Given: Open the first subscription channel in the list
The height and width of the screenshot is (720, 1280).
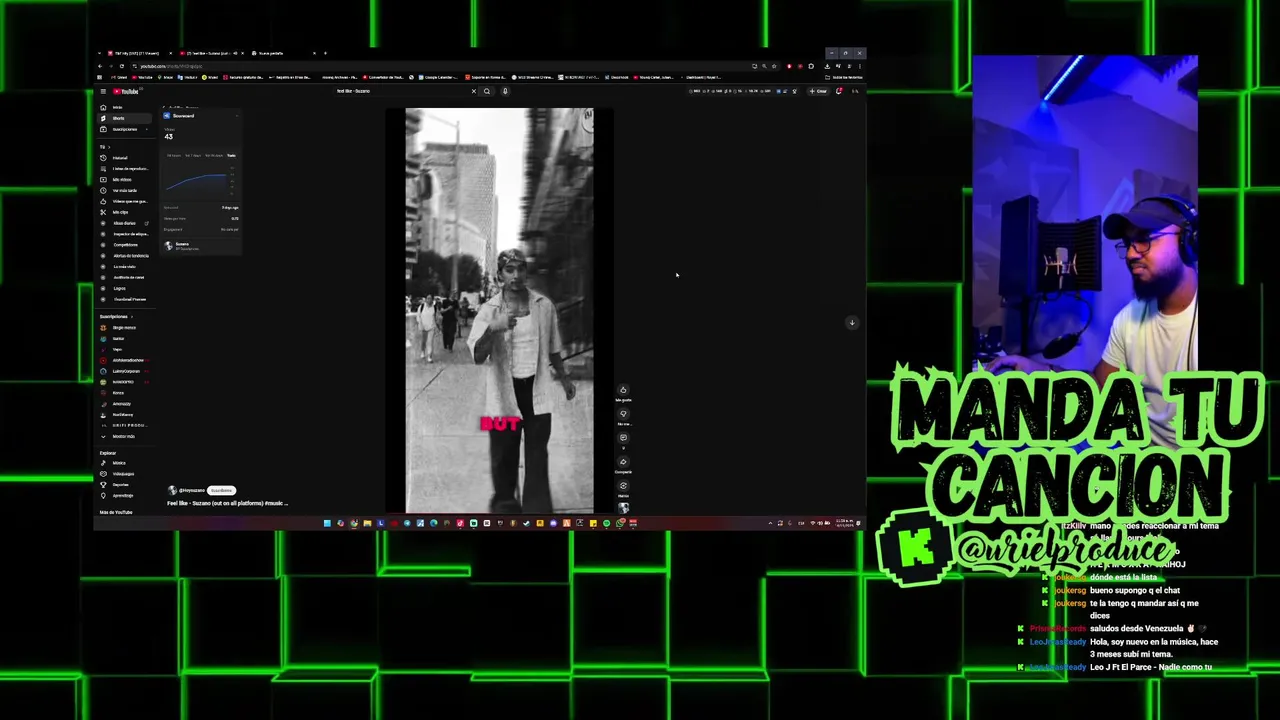Looking at the screenshot, I should 124,328.
